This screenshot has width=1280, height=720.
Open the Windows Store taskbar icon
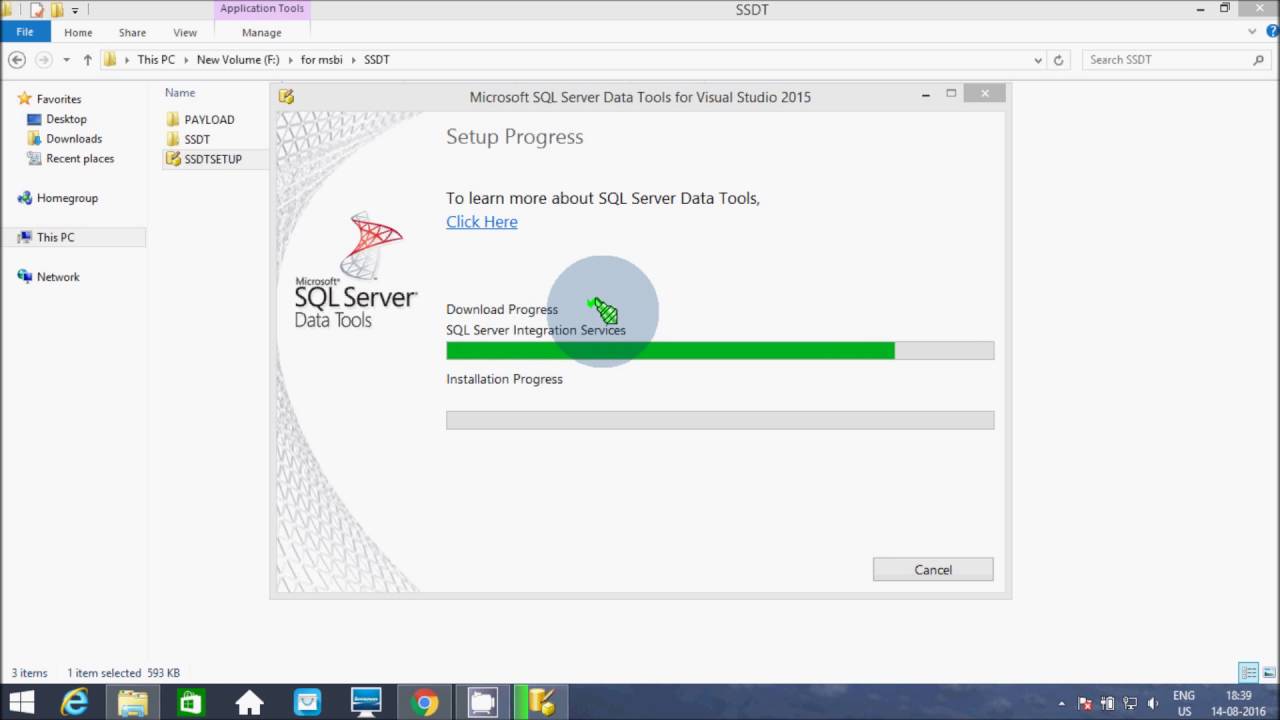[191, 703]
